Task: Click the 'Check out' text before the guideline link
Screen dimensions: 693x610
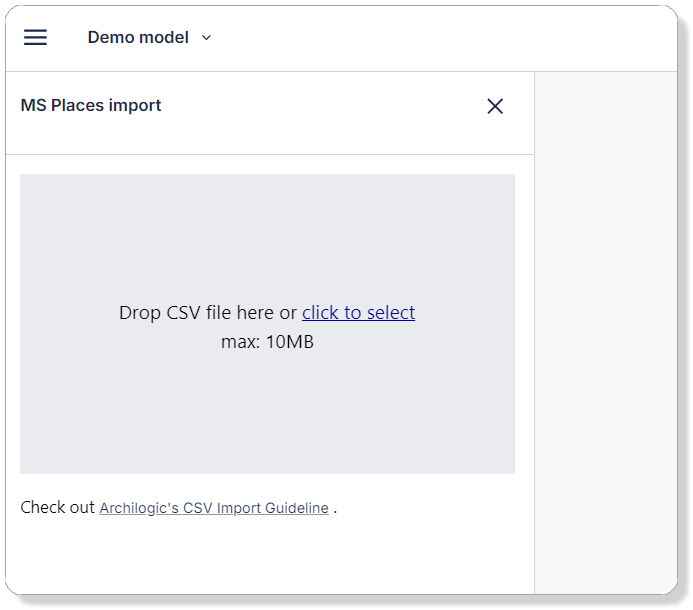Action: (57, 507)
